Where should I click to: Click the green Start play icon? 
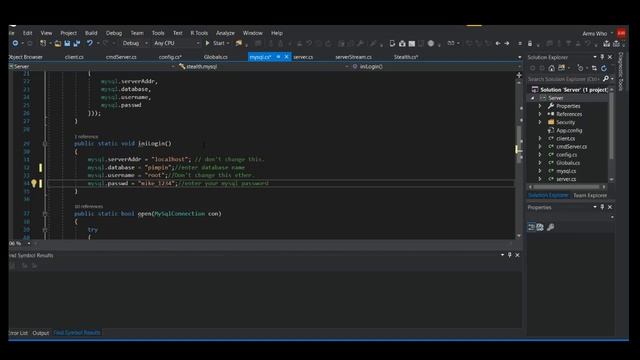[207, 43]
